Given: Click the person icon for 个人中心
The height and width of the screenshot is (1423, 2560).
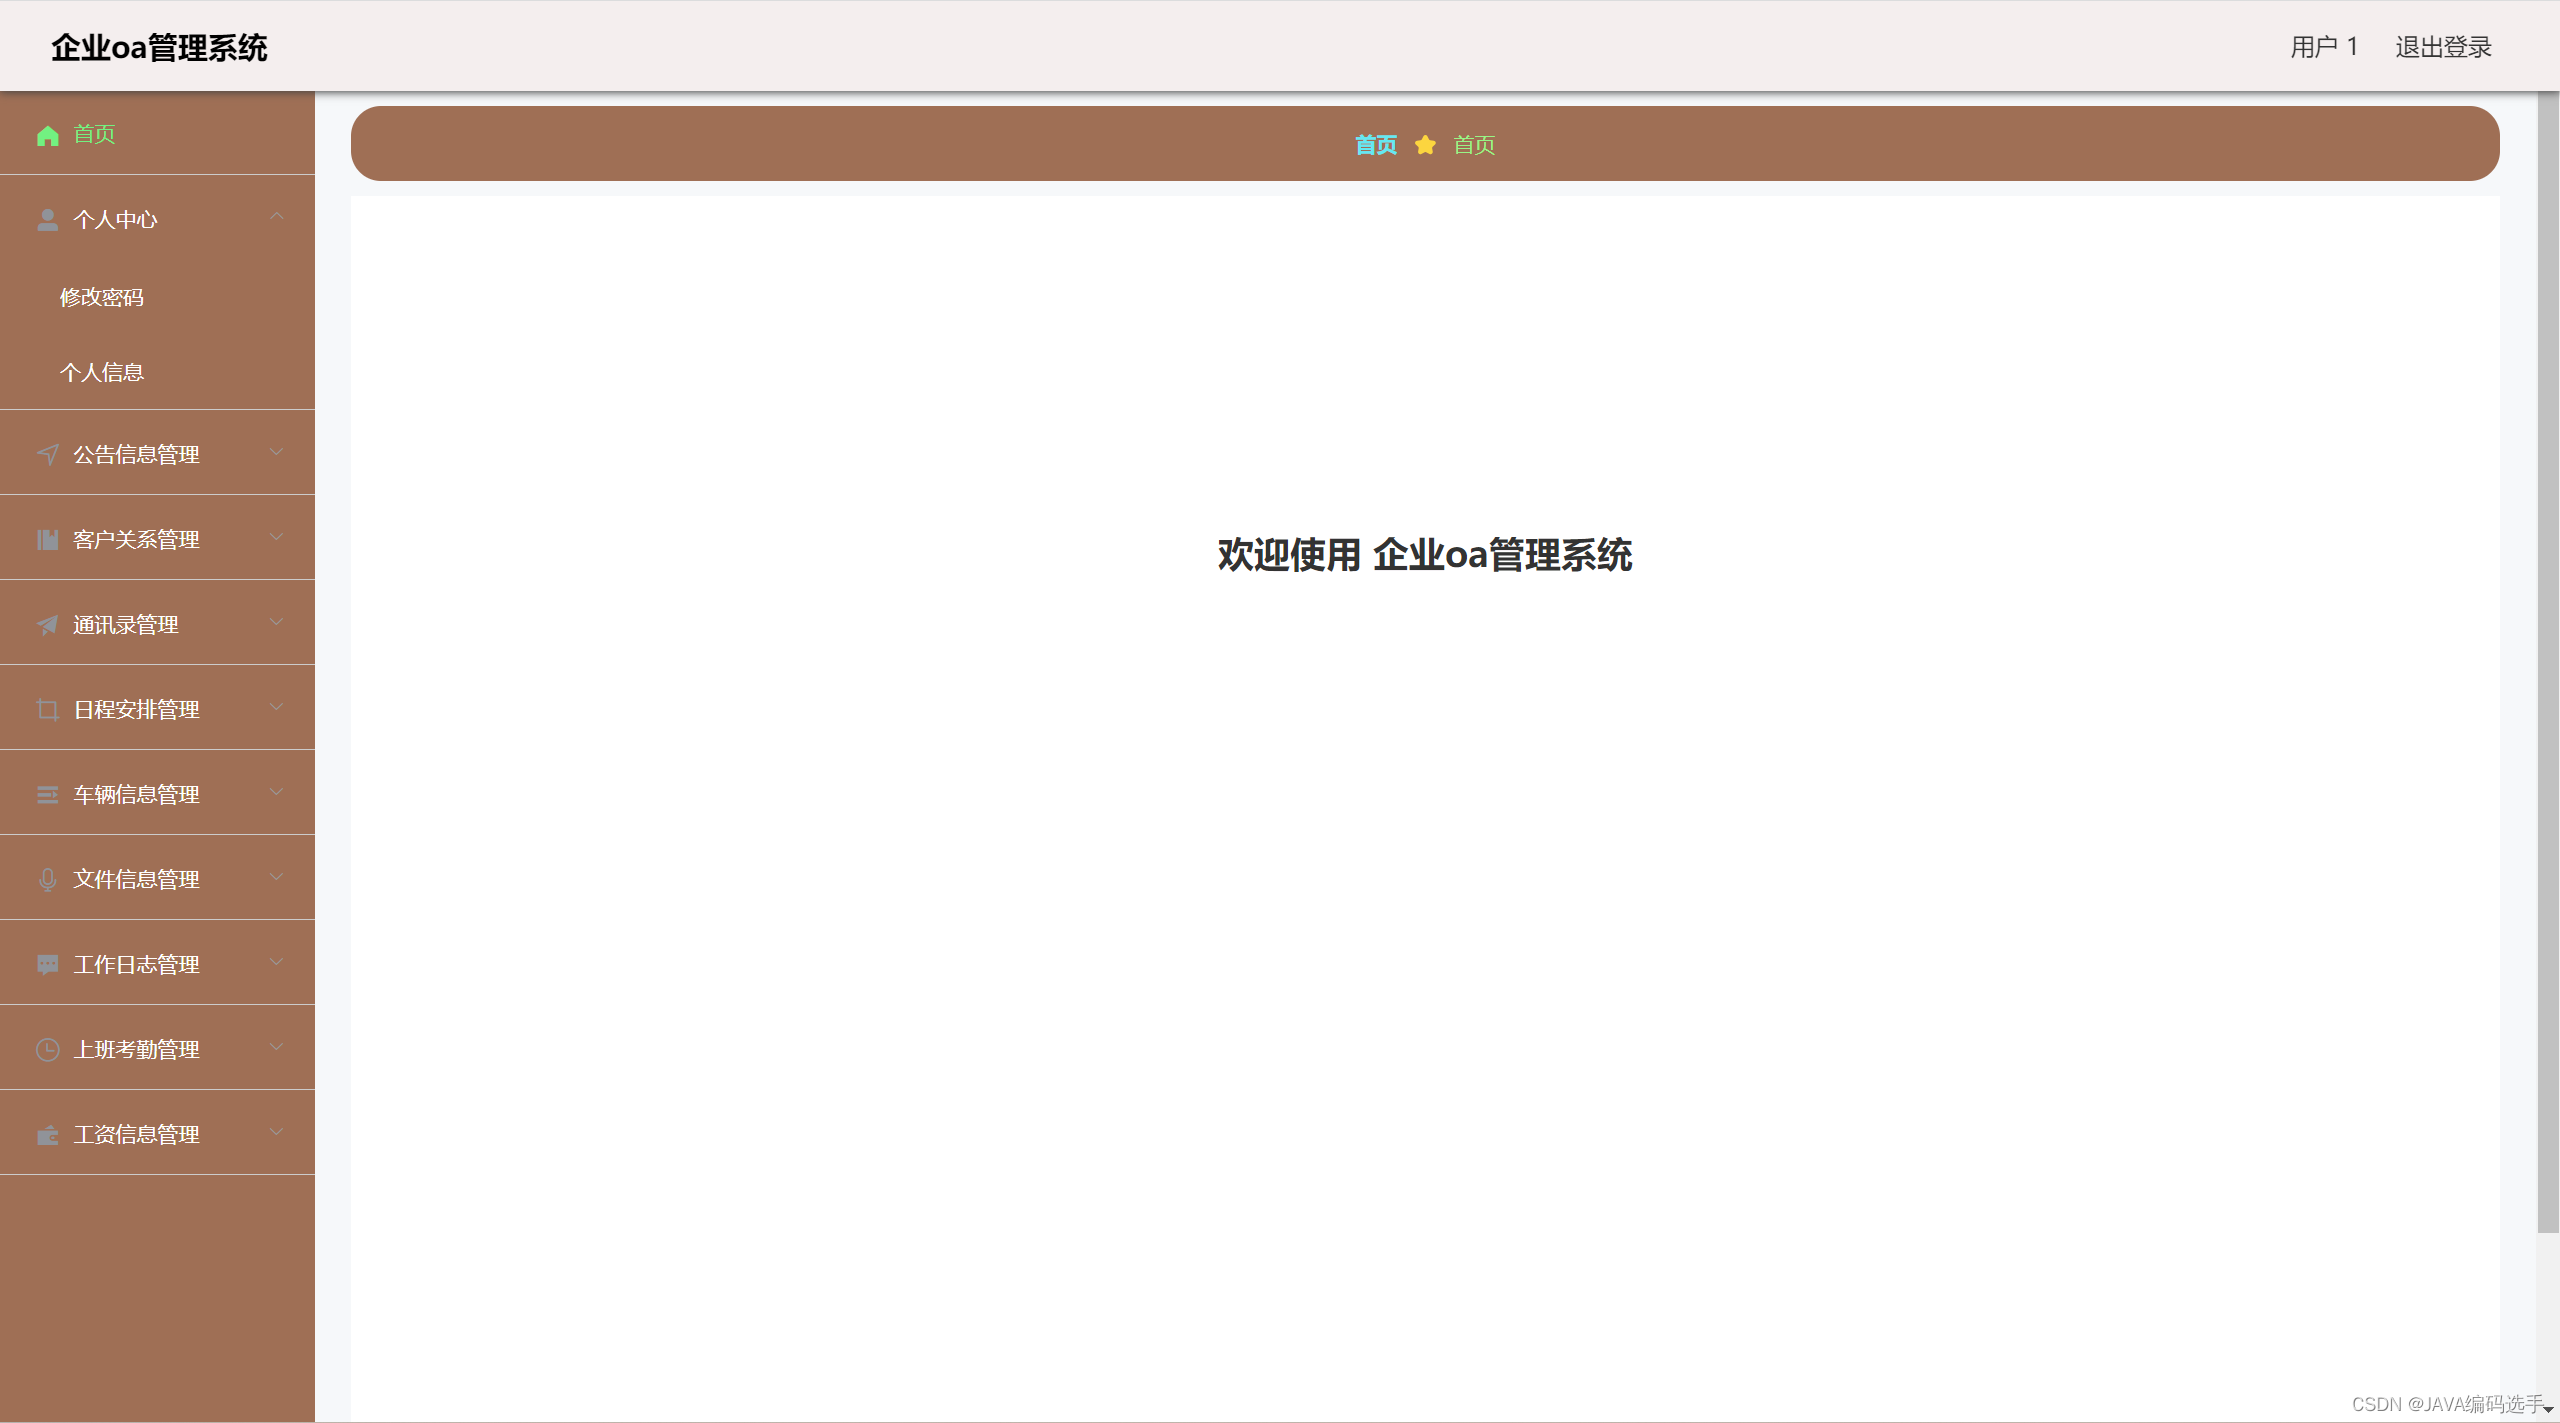Looking at the screenshot, I should pyautogui.click(x=47, y=220).
